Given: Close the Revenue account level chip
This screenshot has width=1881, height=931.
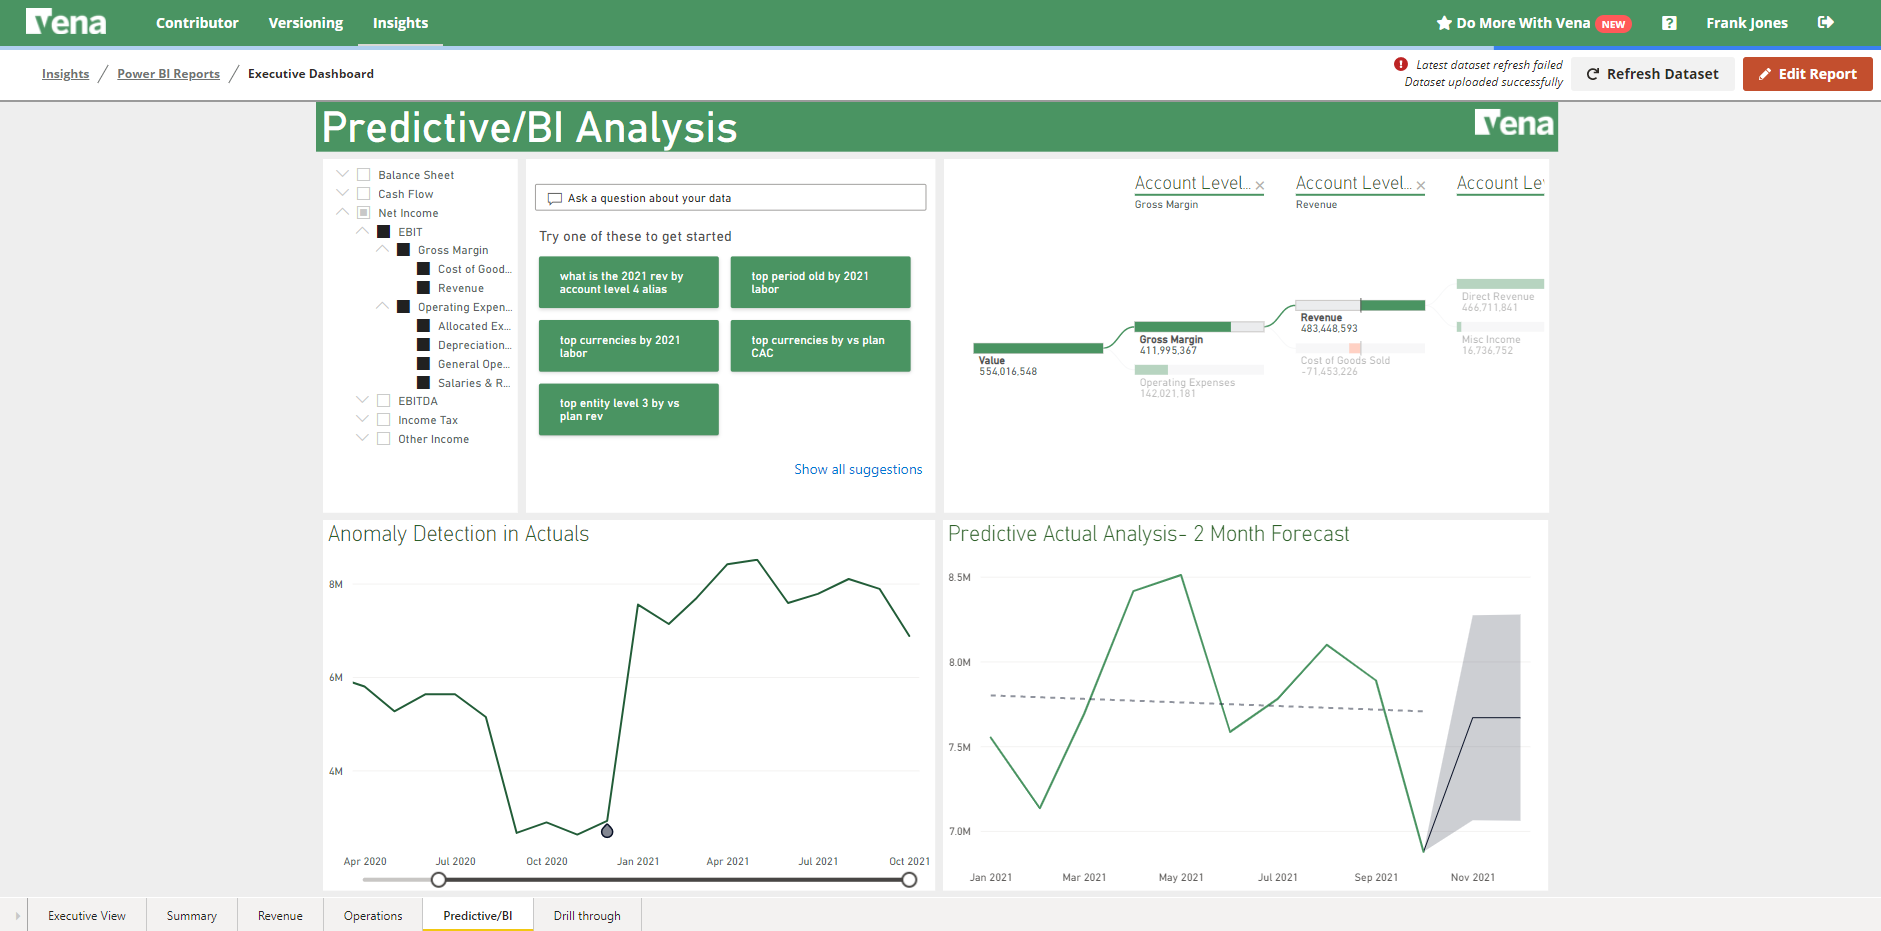Looking at the screenshot, I should point(1421,186).
